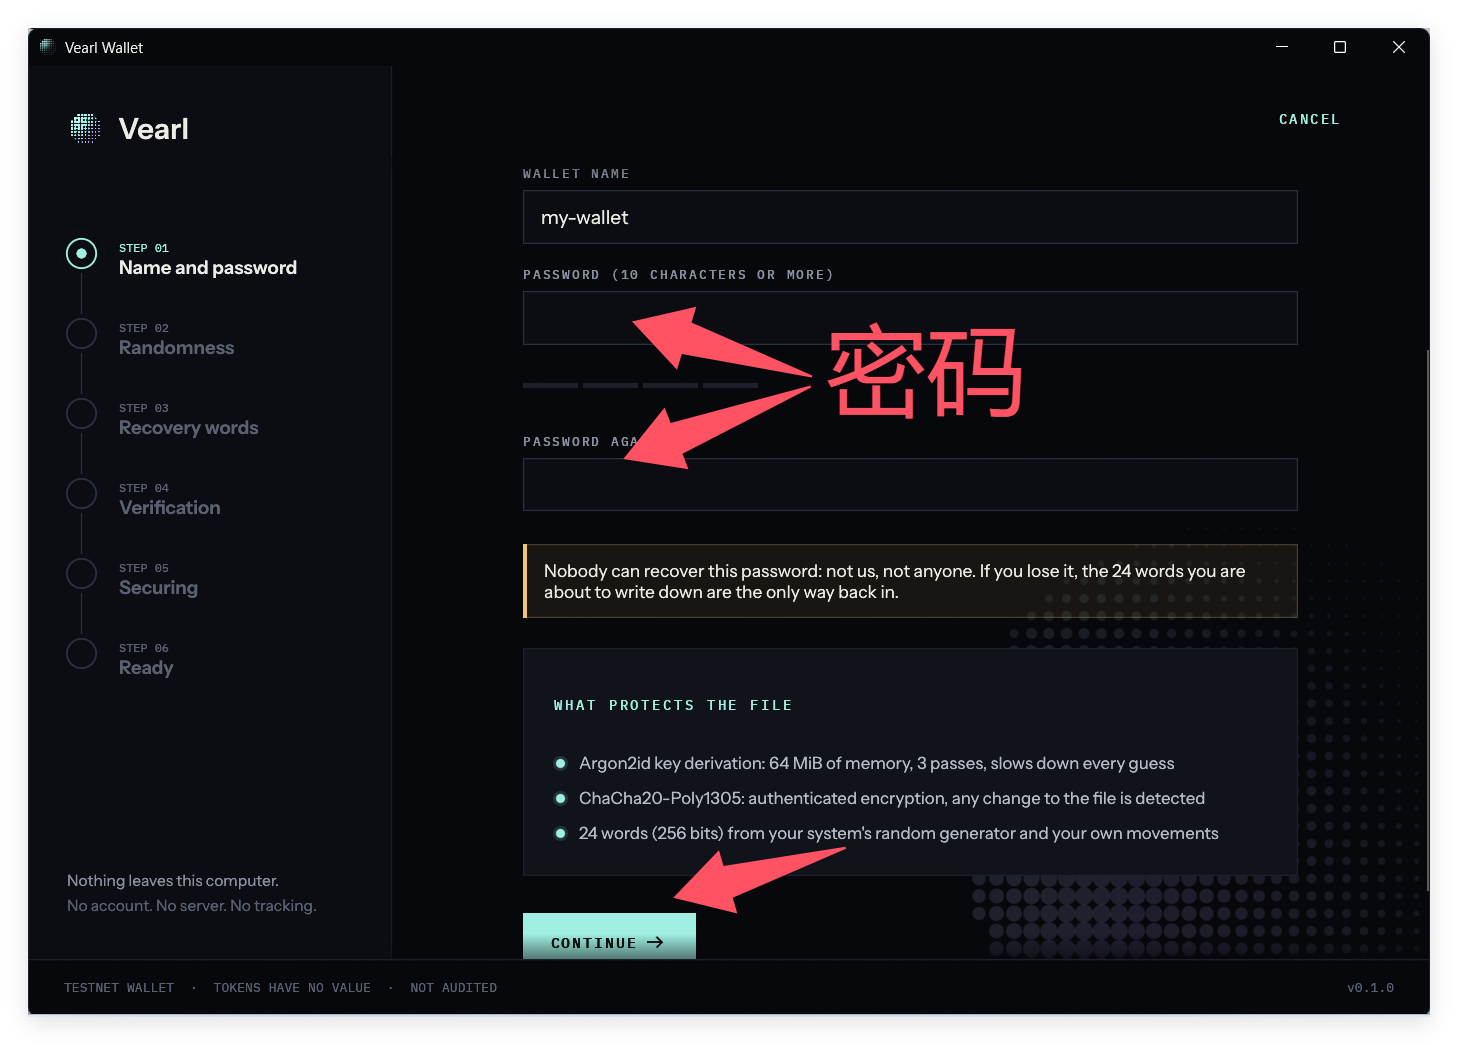Screen dimensions: 1458x1045
Task: Click the vertical scrollbar on the right edge
Action: coord(1427,620)
